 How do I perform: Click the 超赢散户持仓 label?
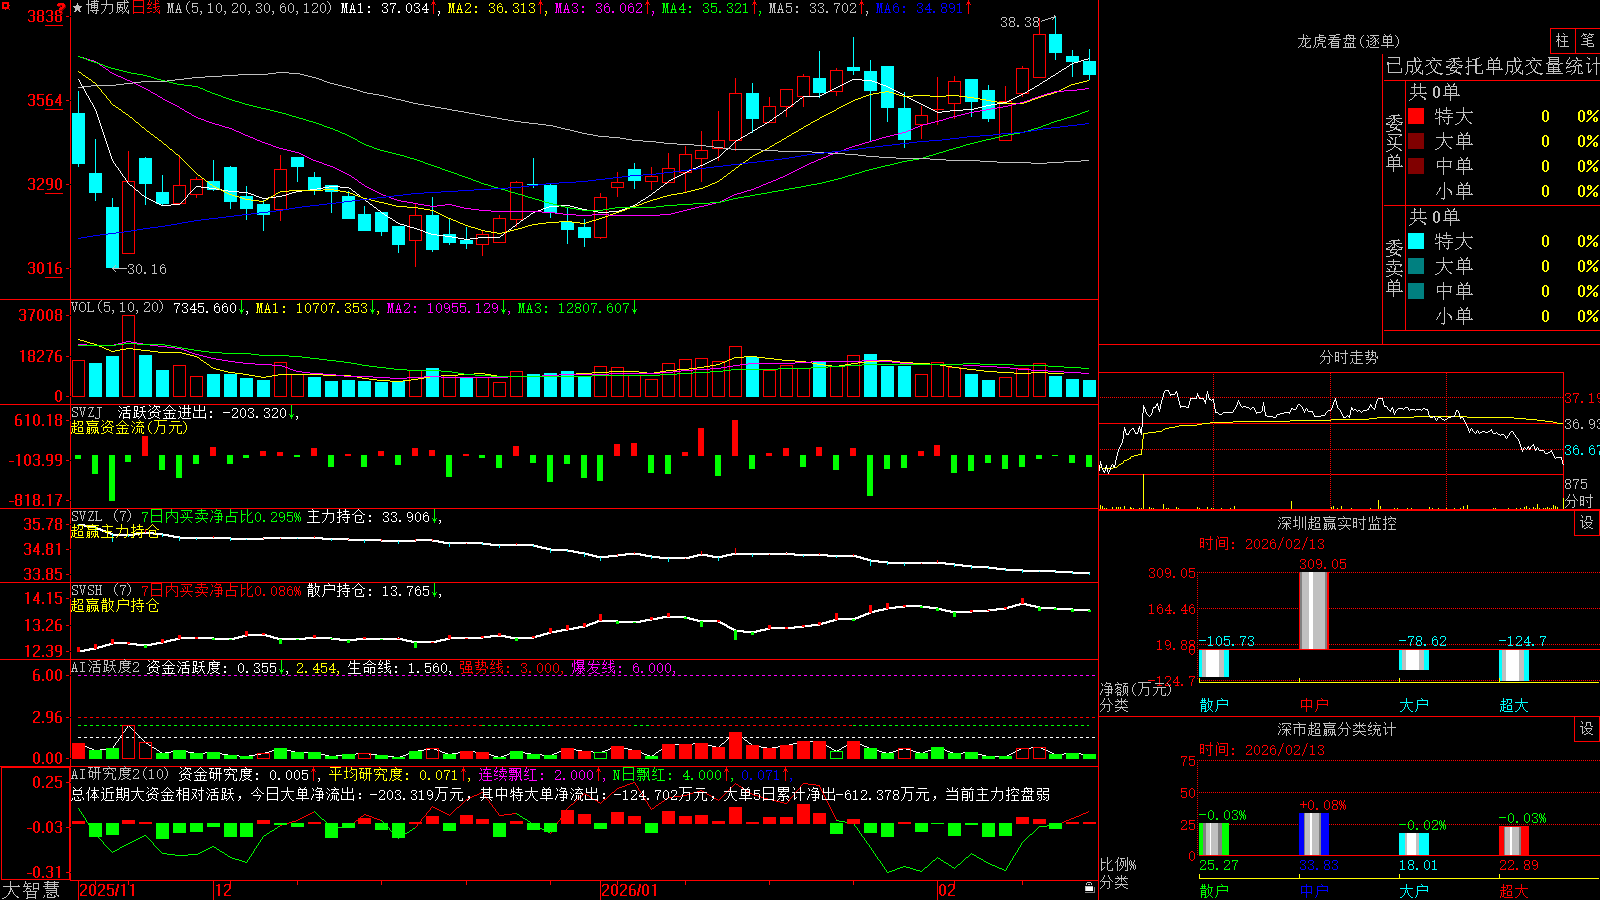tap(115, 606)
